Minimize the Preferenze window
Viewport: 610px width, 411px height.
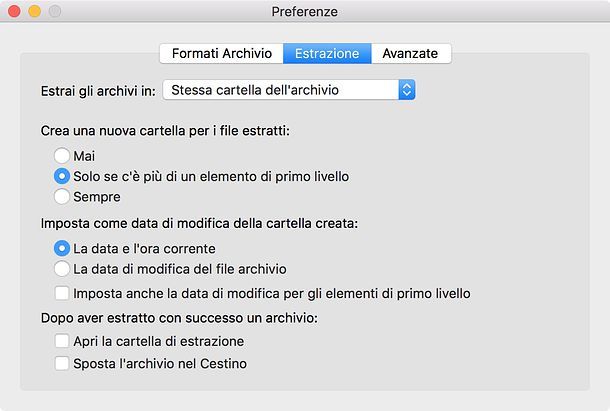tap(34, 11)
